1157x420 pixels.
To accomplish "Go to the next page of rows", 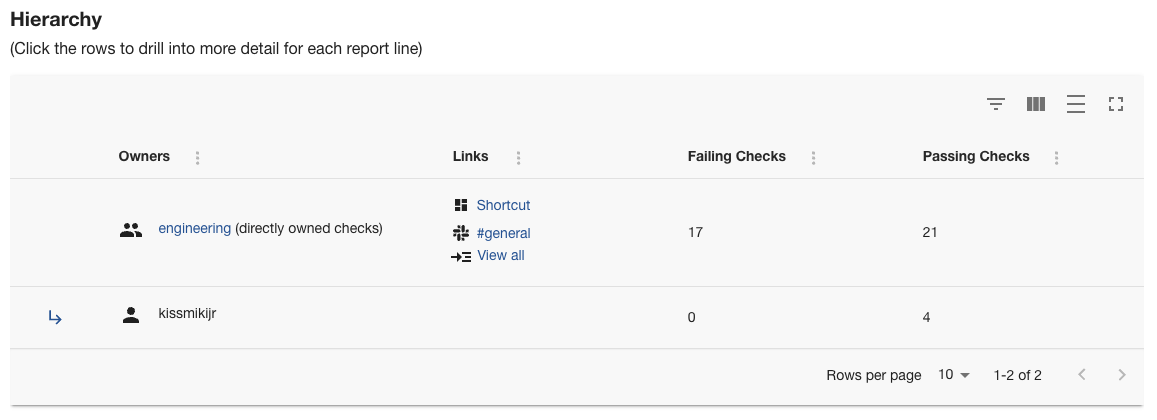I will (x=1122, y=375).
